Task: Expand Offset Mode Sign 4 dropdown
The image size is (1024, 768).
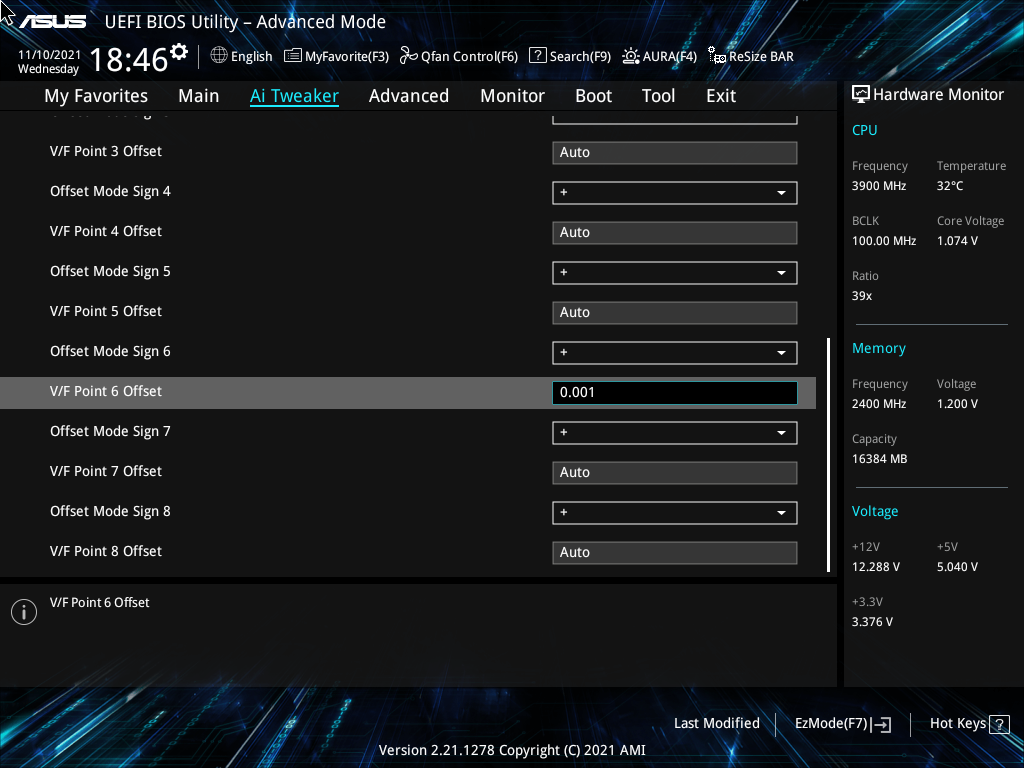Action: click(675, 193)
